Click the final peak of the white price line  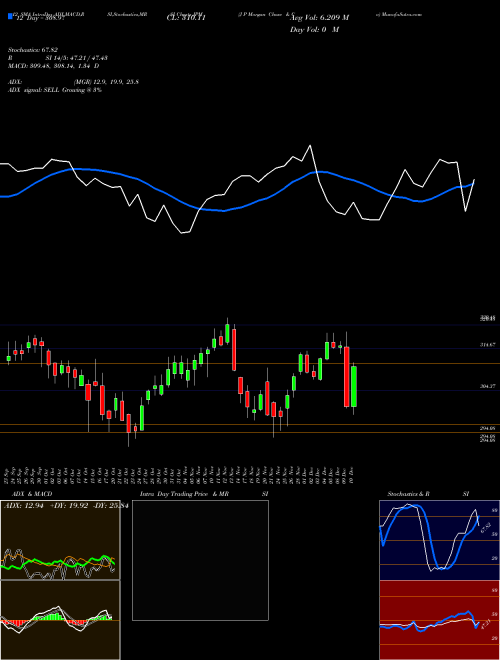[440, 160]
